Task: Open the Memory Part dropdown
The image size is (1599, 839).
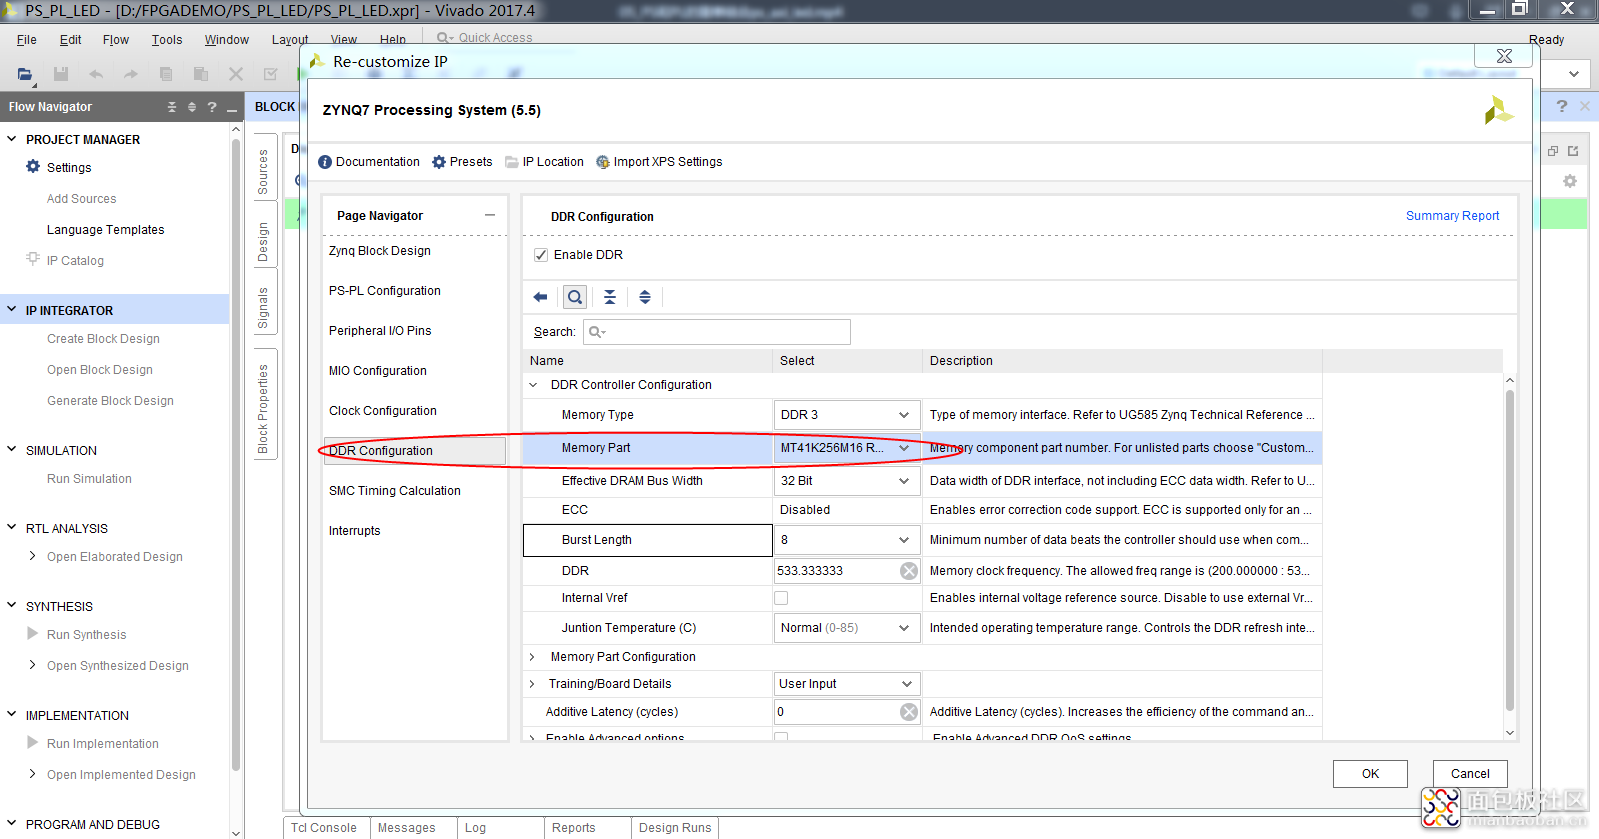Action: point(847,448)
